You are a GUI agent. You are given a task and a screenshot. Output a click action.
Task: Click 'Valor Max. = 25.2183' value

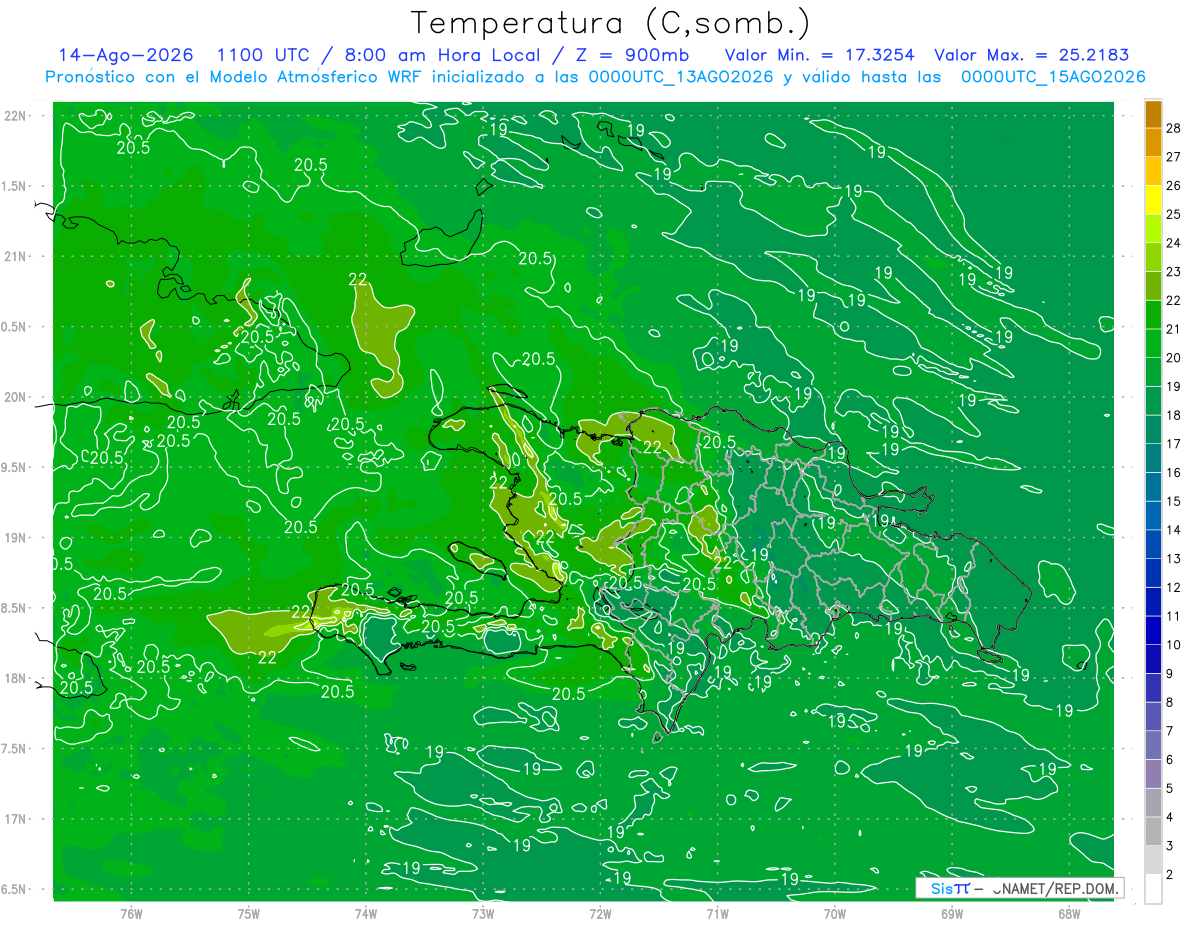[1031, 55]
